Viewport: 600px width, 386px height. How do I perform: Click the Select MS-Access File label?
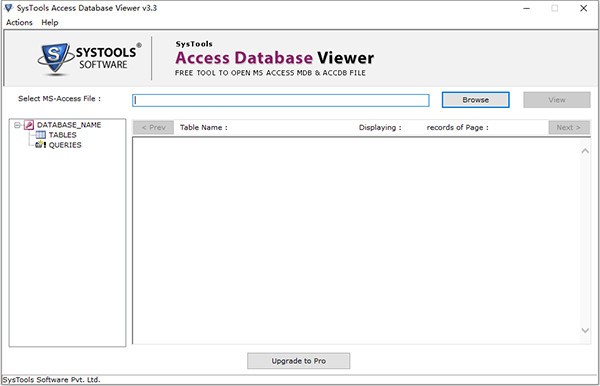pyautogui.click(x=59, y=99)
